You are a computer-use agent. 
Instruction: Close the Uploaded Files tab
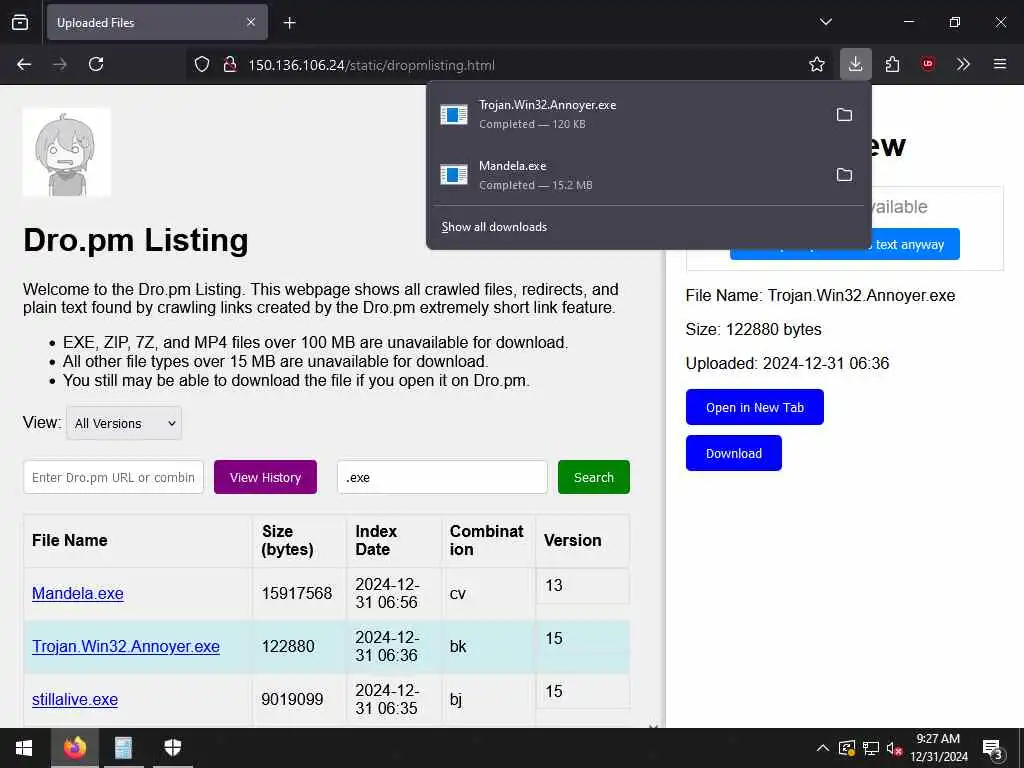tap(251, 23)
